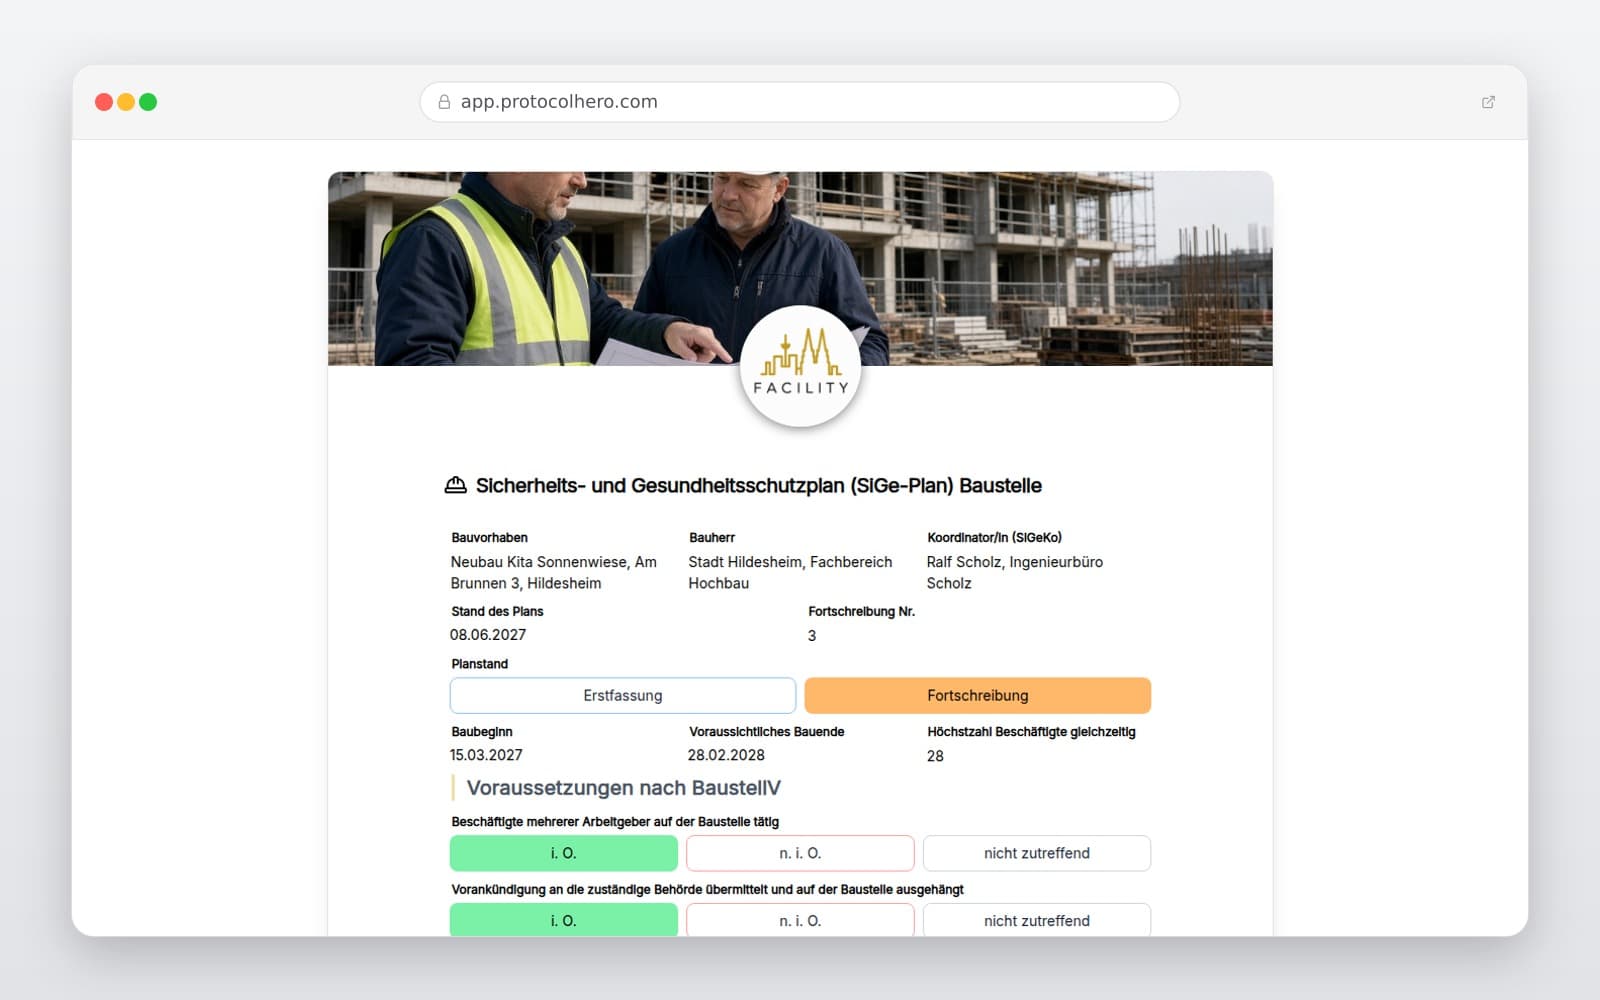The width and height of the screenshot is (1600, 1000).
Task: Click the Stand des Plans date 08.06.2027
Action: [x=488, y=635]
